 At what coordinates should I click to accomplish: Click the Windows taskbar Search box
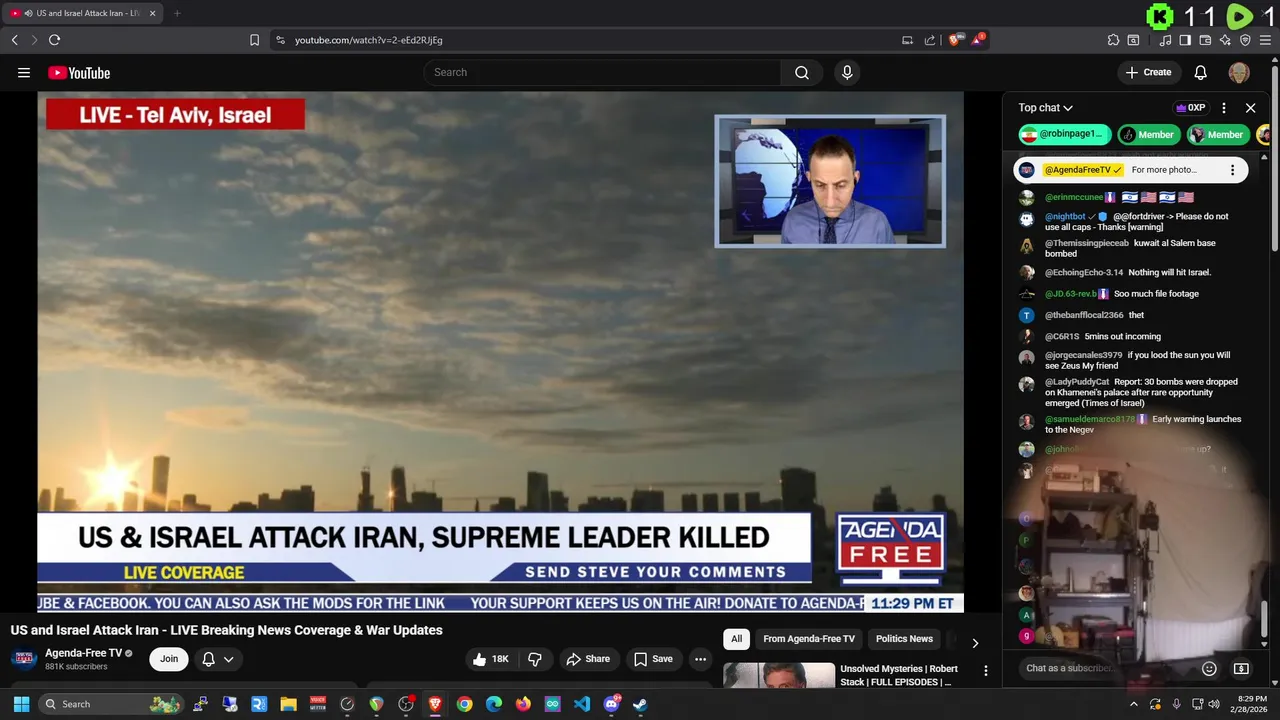point(111,704)
